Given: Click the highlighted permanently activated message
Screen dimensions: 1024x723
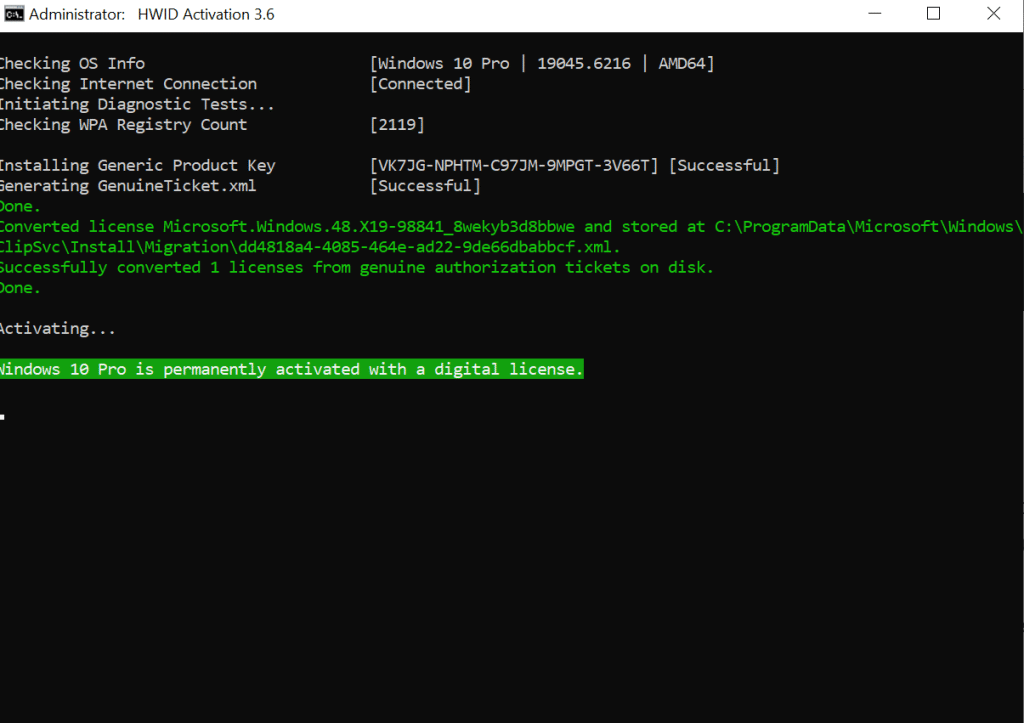Looking at the screenshot, I should (290, 369).
